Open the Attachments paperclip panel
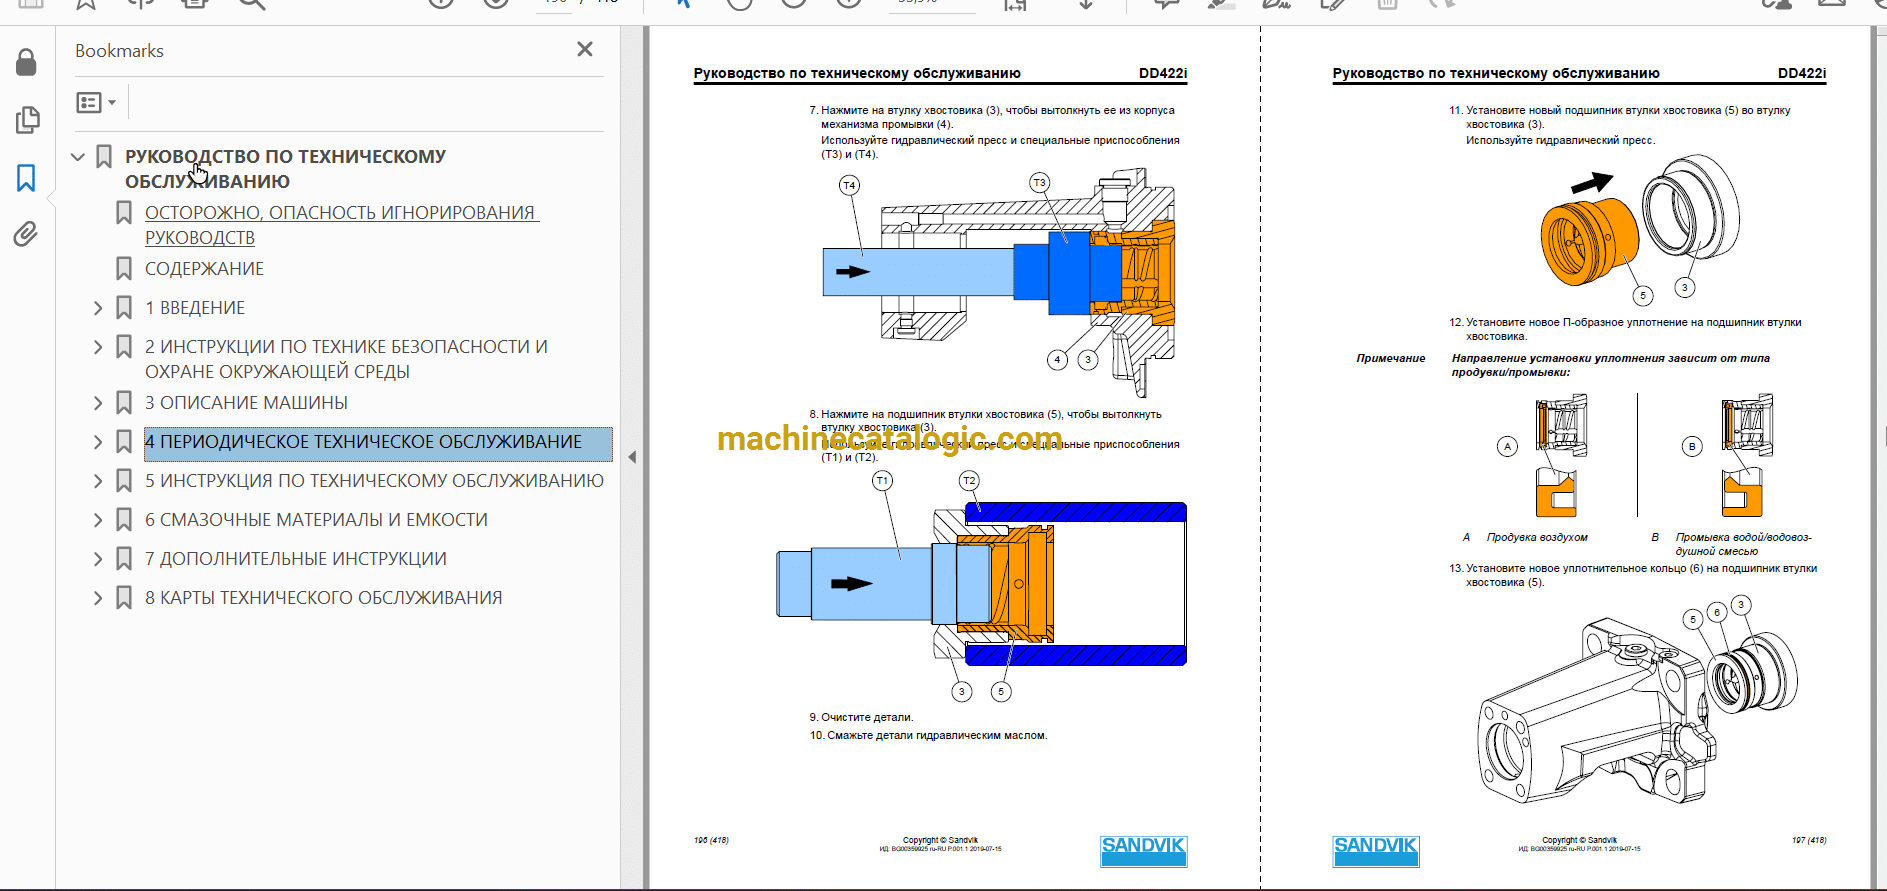 (x=27, y=234)
